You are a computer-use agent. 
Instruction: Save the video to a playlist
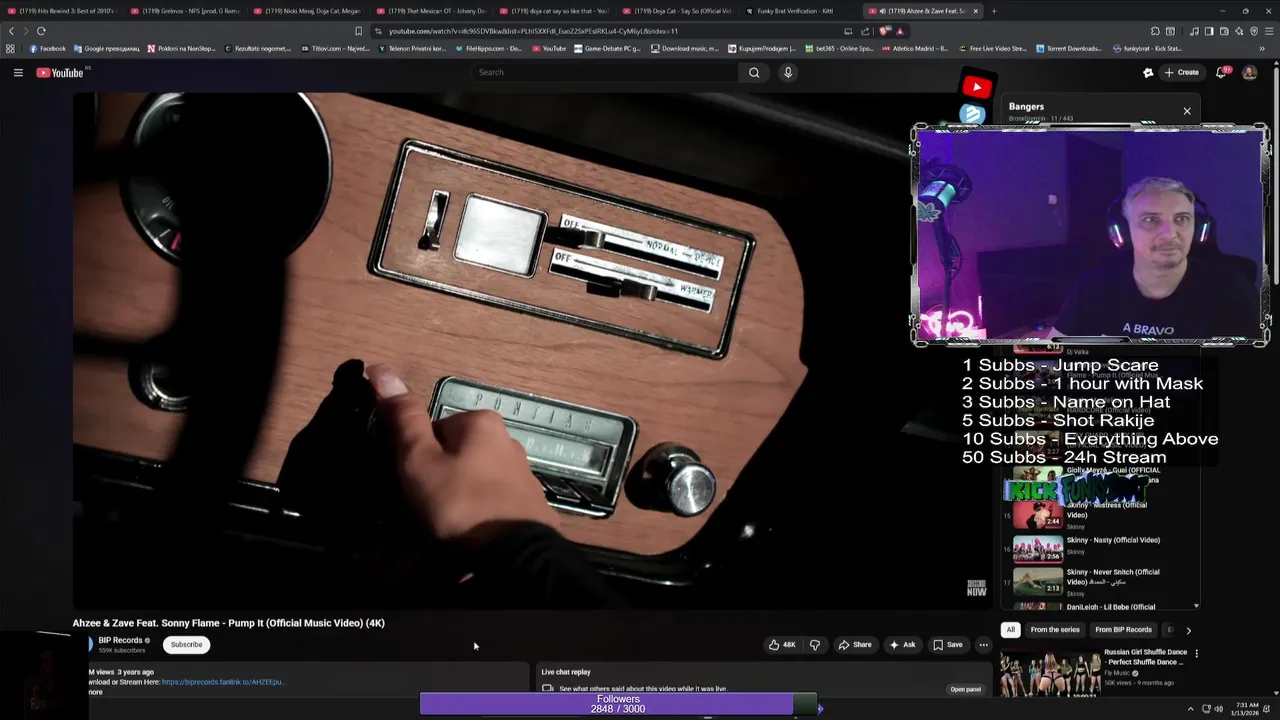point(948,645)
